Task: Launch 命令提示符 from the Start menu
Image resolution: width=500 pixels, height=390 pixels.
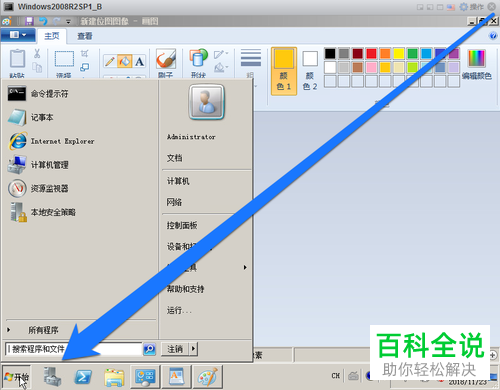Action: (80, 94)
